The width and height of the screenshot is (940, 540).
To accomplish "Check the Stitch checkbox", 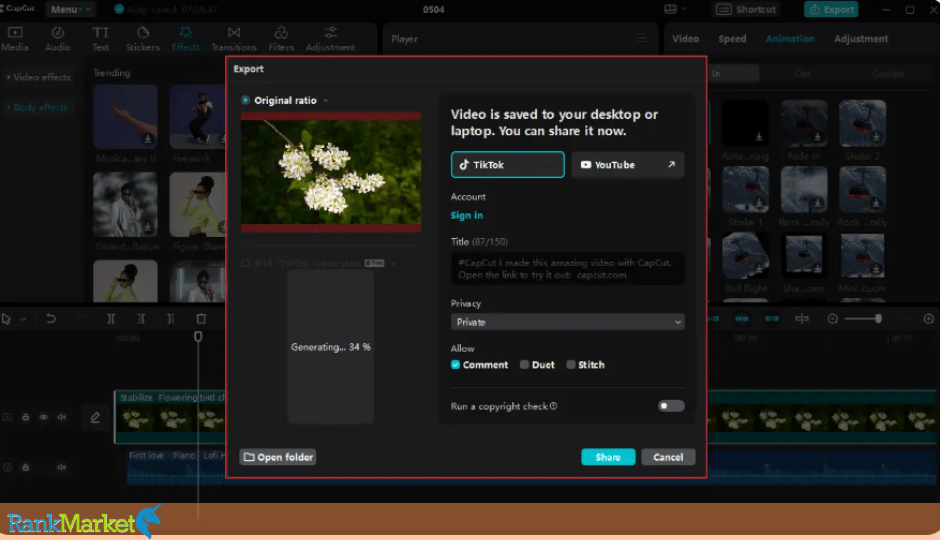I will pos(571,364).
